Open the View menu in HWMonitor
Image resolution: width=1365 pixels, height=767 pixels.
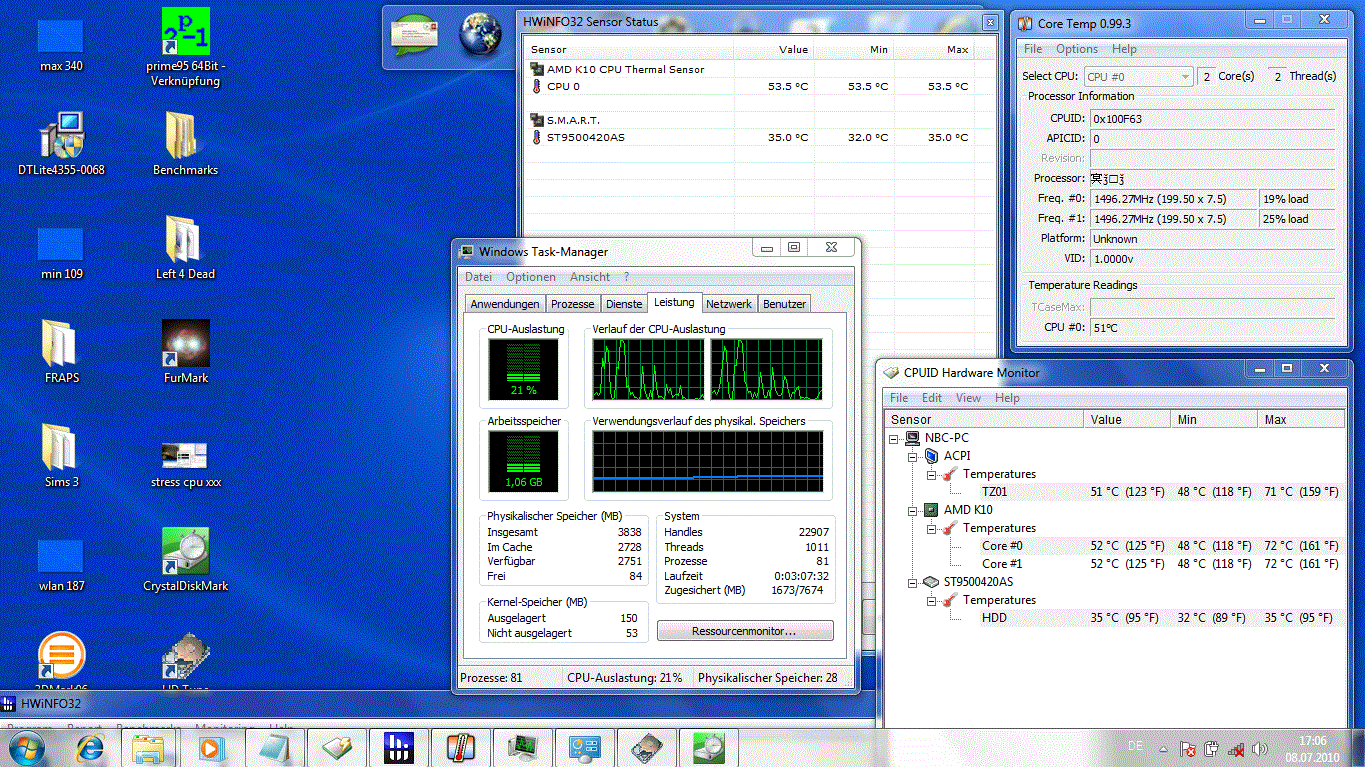(x=968, y=398)
